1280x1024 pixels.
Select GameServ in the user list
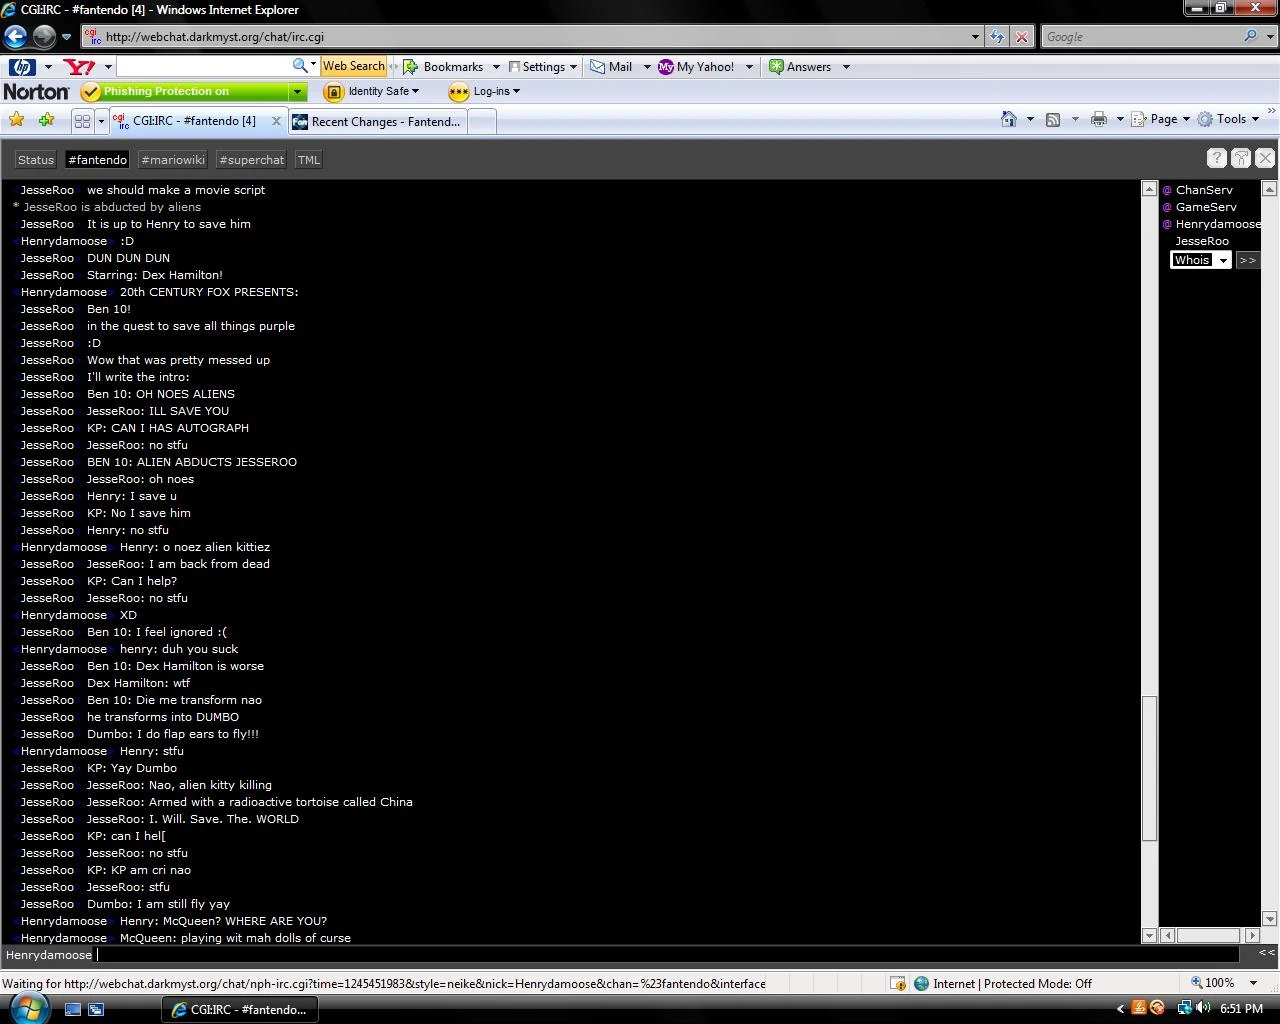tap(1206, 207)
